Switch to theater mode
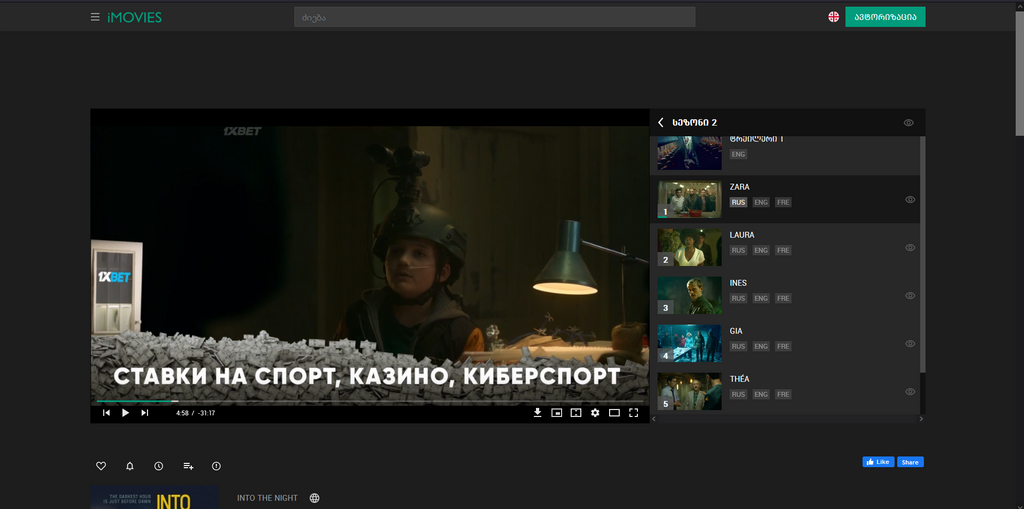The width and height of the screenshot is (1024, 509). 614,412
